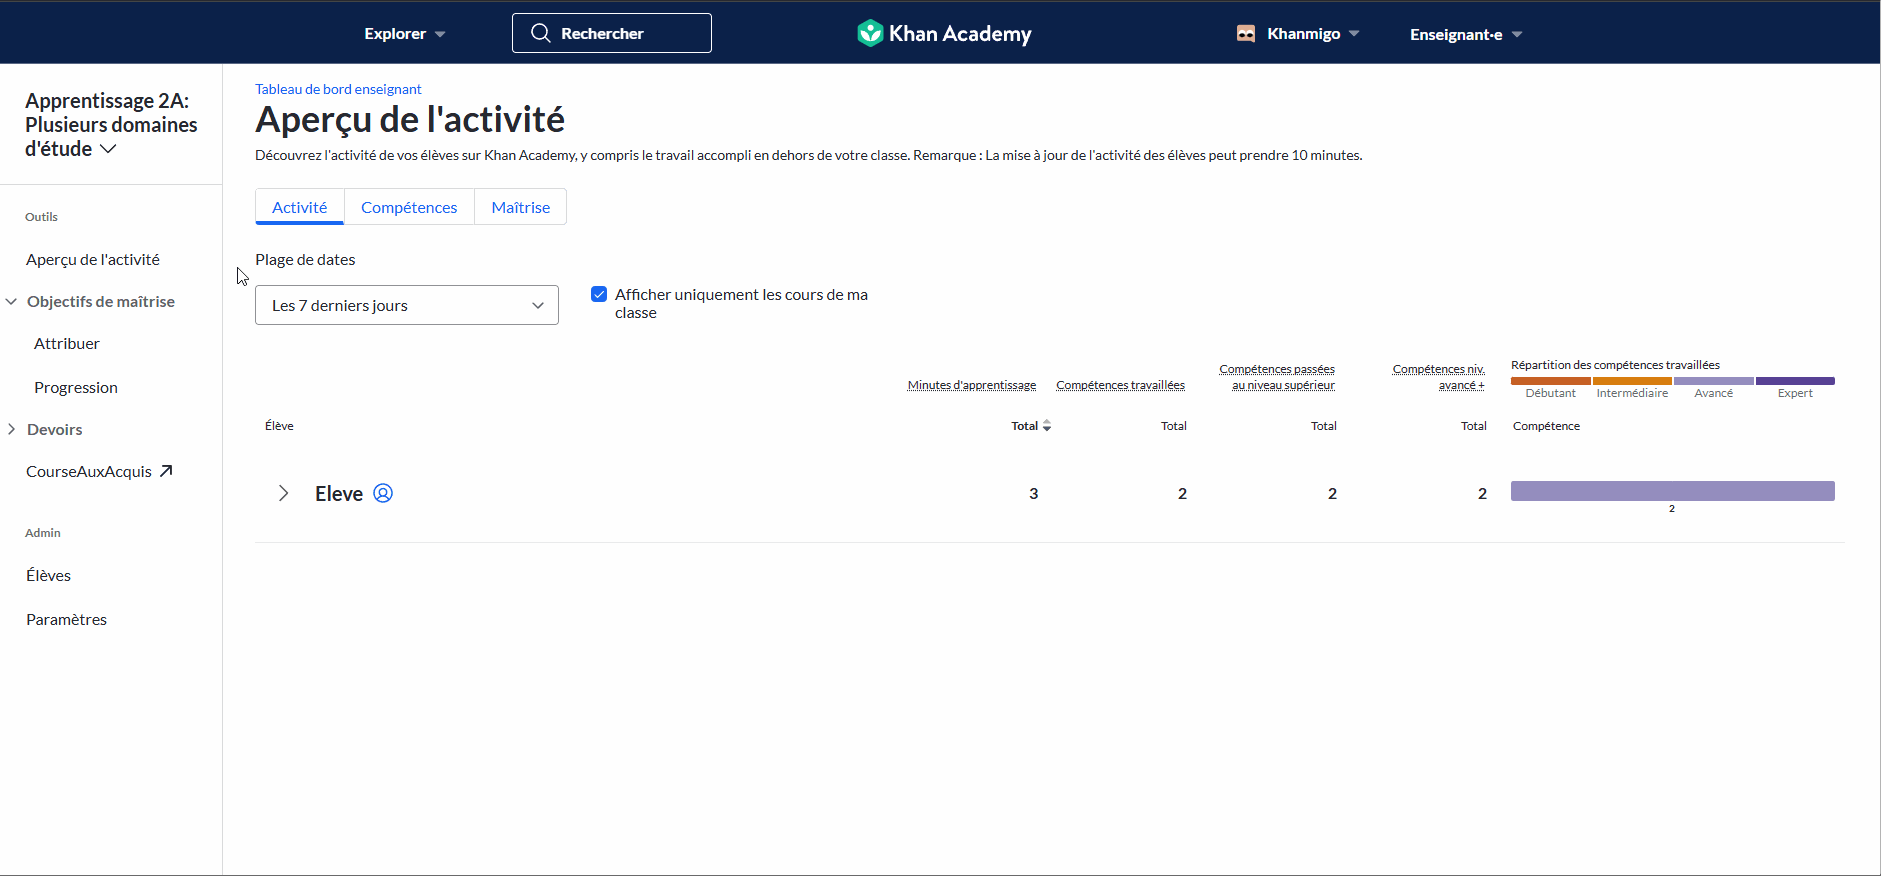Uncheck Afficher uniquement les cours checkbox

tap(599, 294)
